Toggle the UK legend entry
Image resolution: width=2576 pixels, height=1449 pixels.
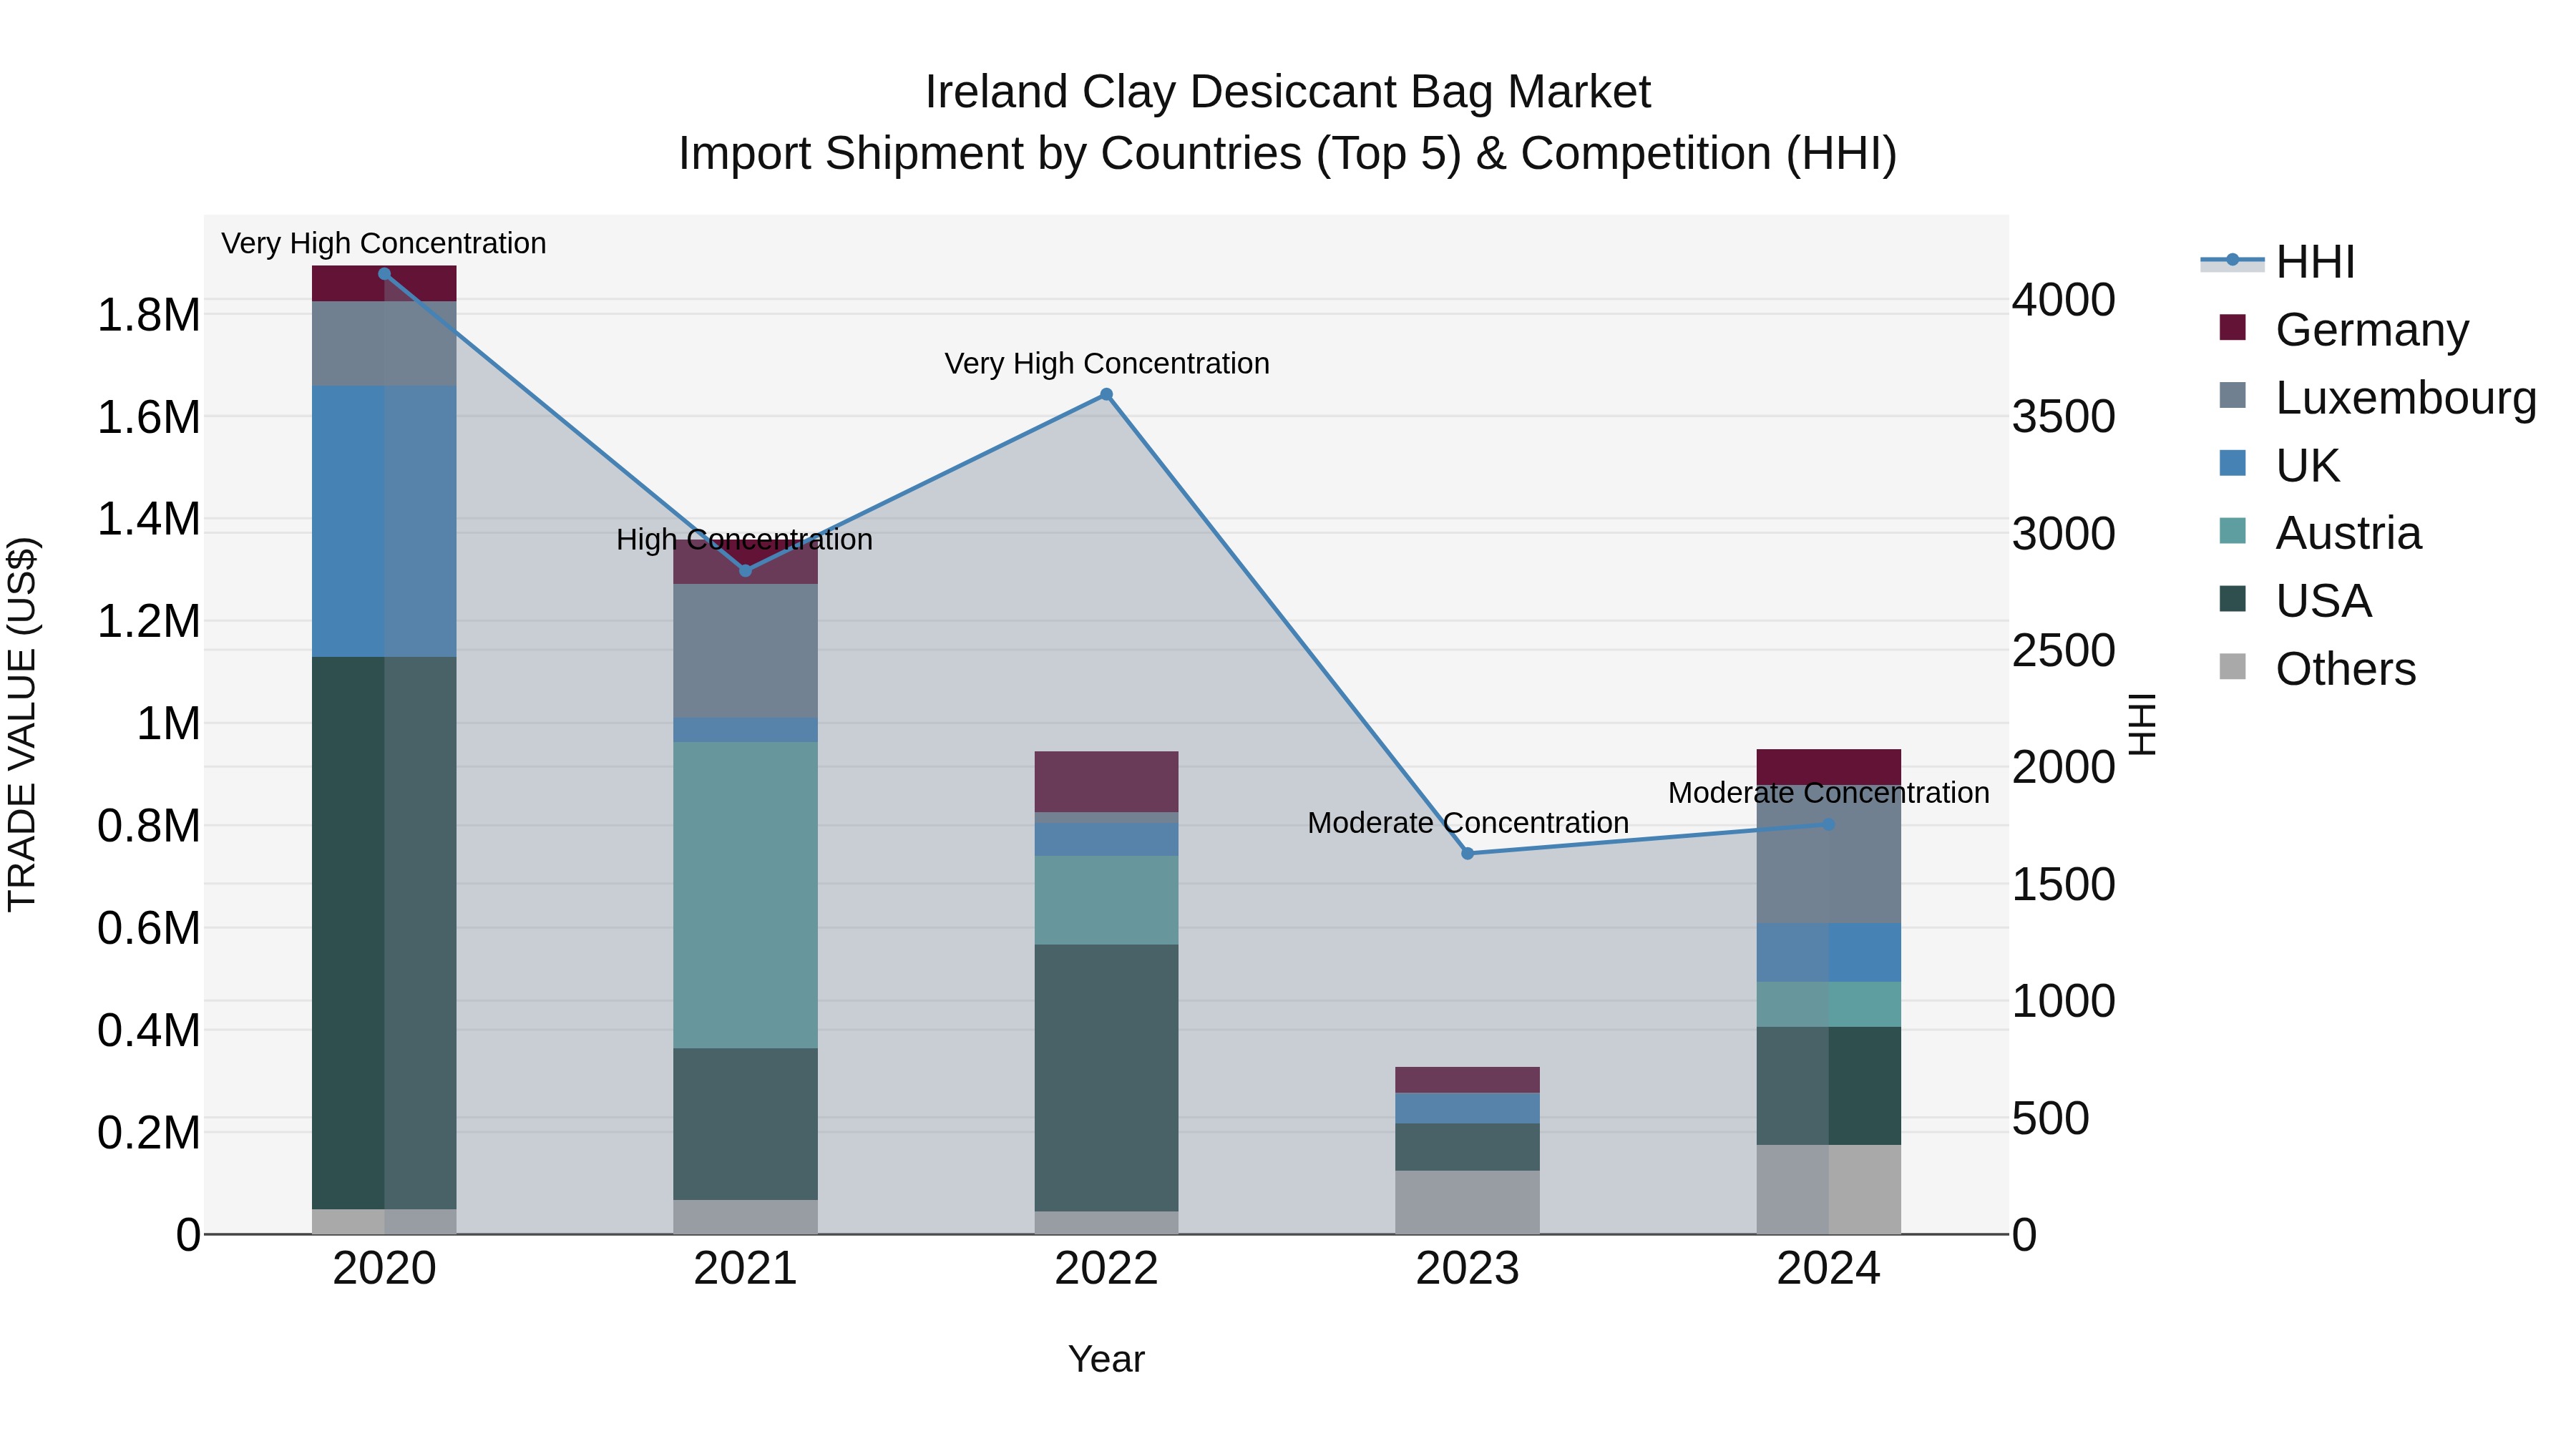(x=2279, y=465)
